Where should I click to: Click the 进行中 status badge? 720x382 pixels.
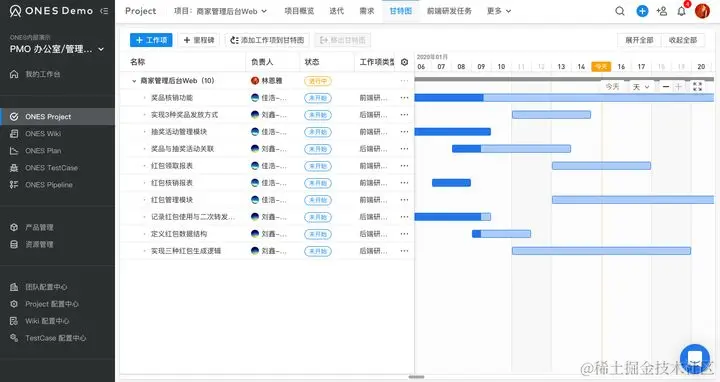[318, 81]
